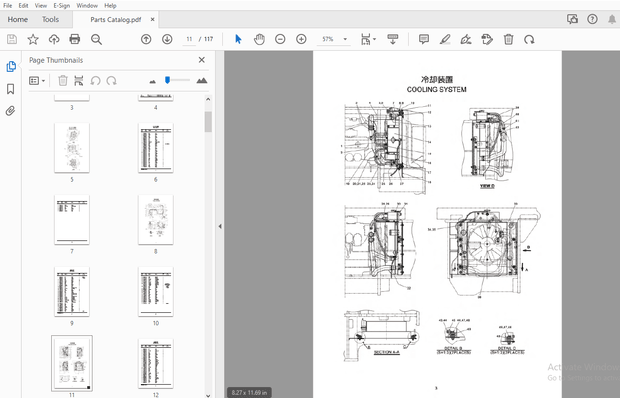Viewport: 620px width, 398px height.
Task: Open the find text magnifier tool
Action: point(96,39)
